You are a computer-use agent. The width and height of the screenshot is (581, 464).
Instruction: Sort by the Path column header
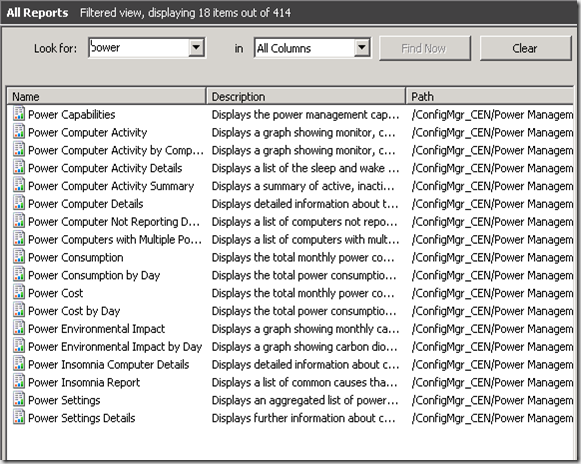[x=489, y=96]
